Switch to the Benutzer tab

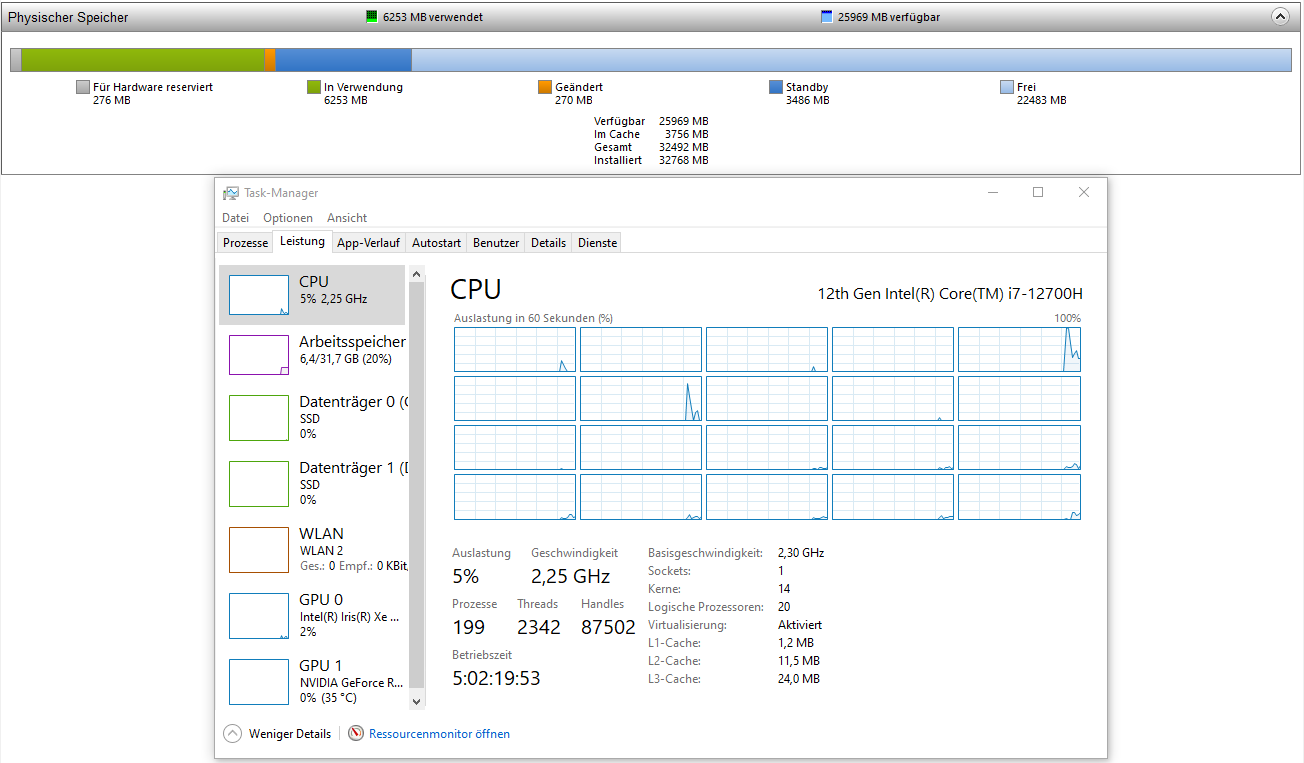(496, 243)
